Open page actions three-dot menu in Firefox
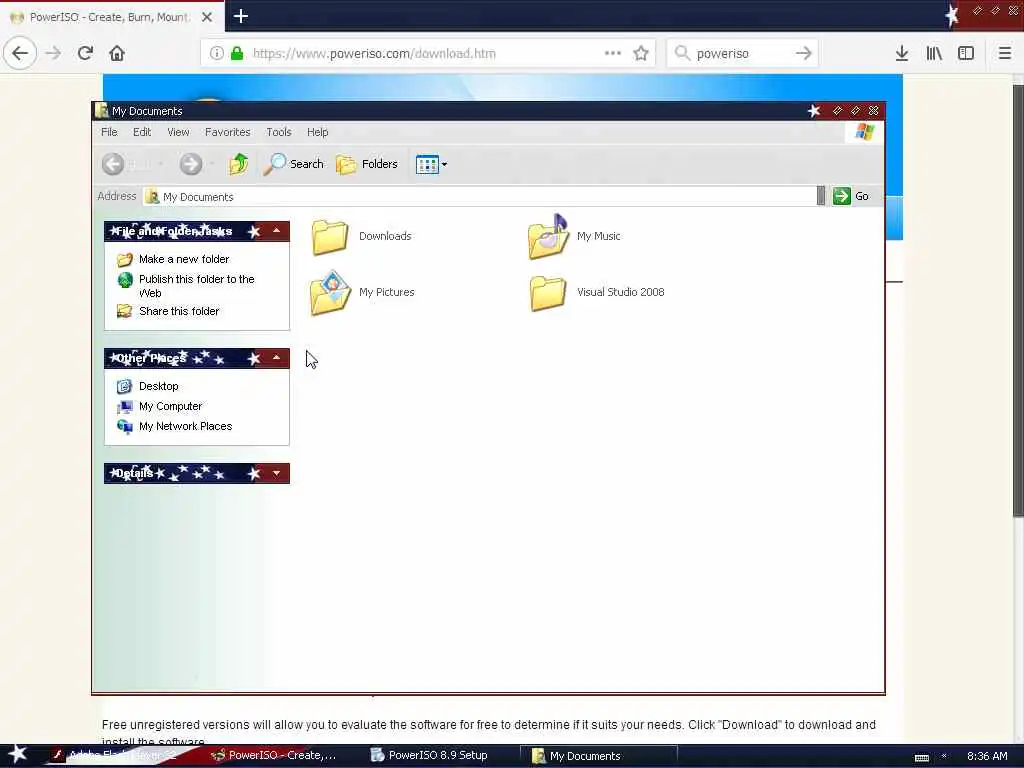Viewport: 1024px width, 768px height. (613, 54)
